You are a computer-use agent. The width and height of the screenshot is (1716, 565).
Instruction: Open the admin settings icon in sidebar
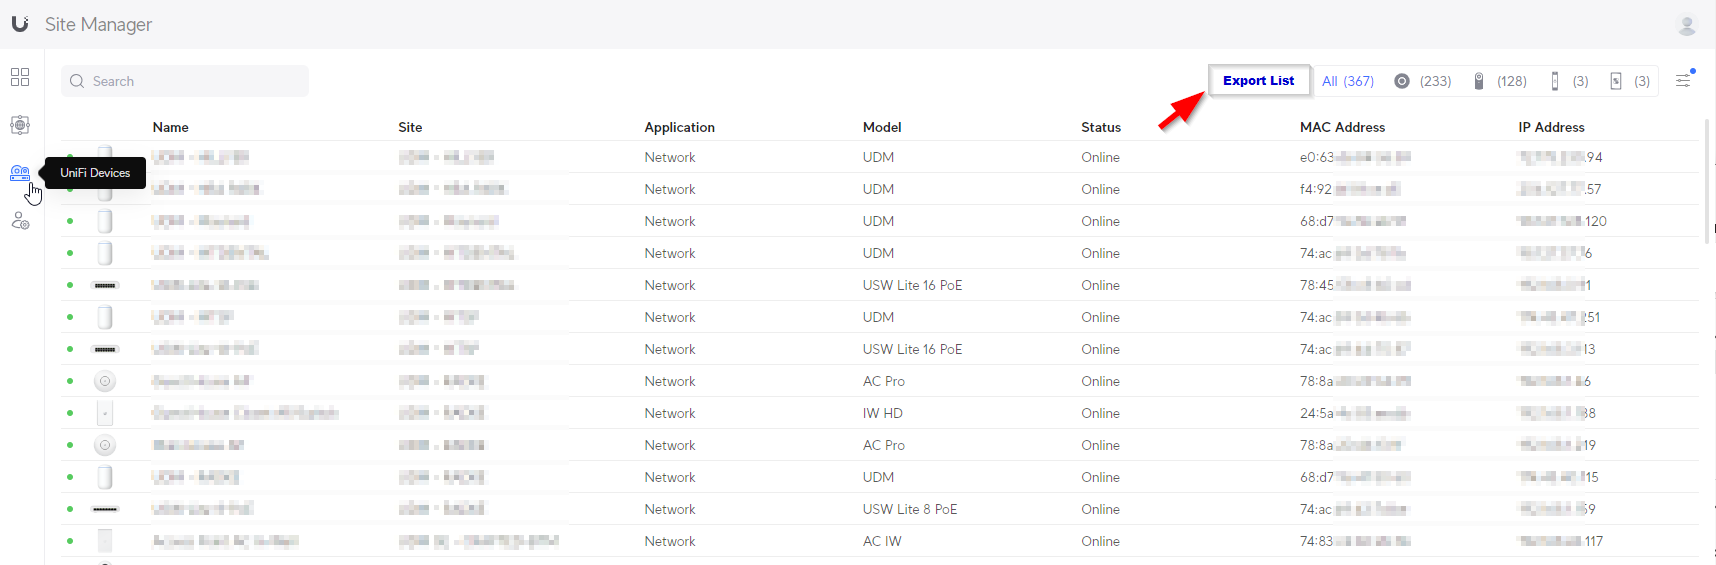click(20, 221)
